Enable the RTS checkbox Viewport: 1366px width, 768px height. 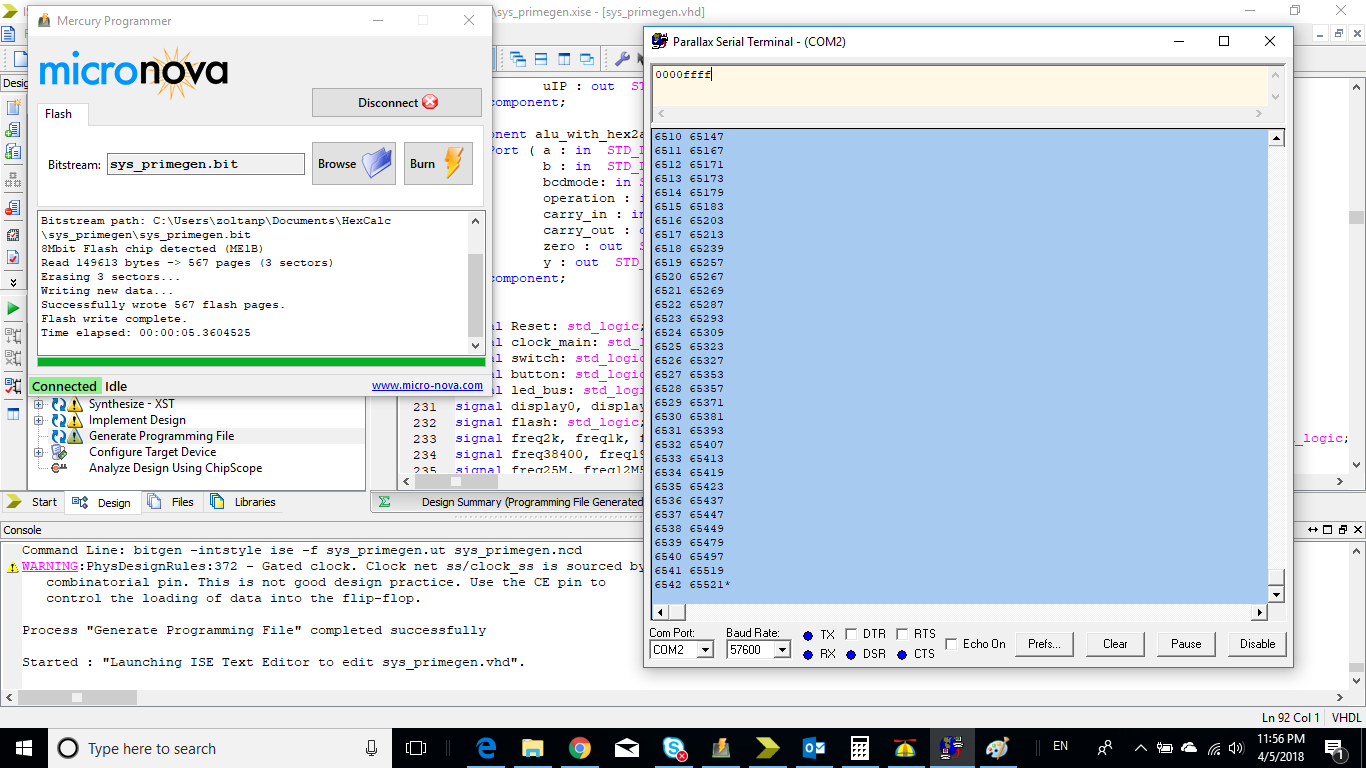[901, 634]
